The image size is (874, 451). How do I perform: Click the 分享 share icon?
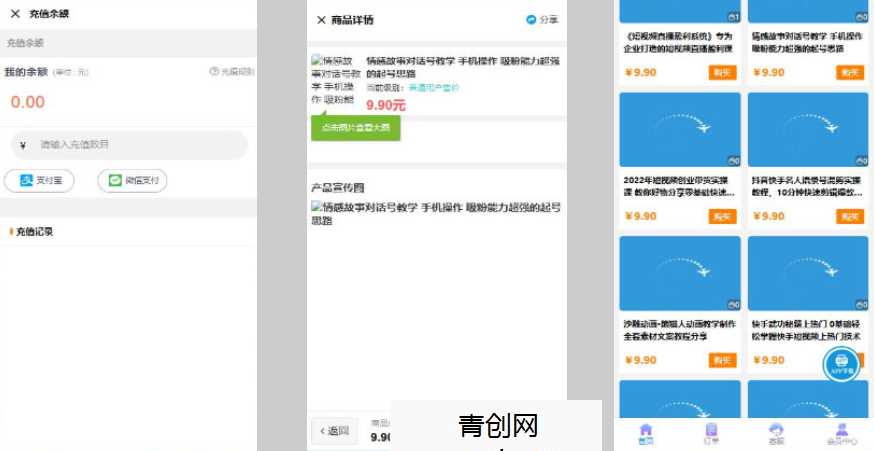(531, 20)
